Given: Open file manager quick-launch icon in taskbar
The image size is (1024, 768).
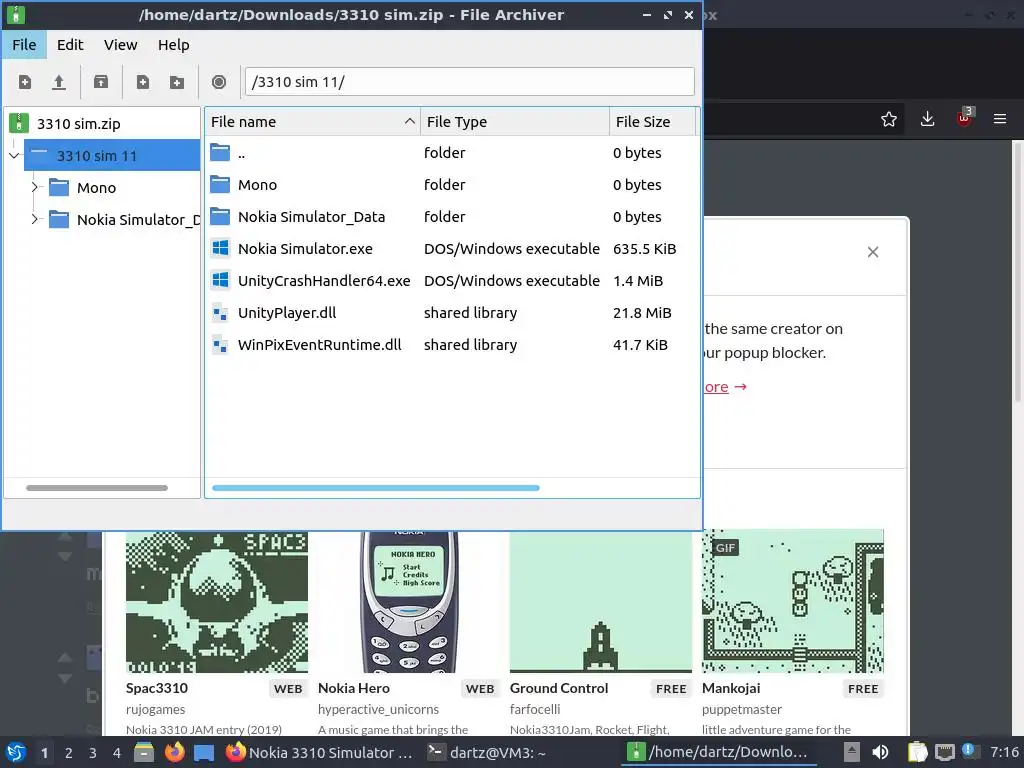Looking at the screenshot, I should point(144,752).
